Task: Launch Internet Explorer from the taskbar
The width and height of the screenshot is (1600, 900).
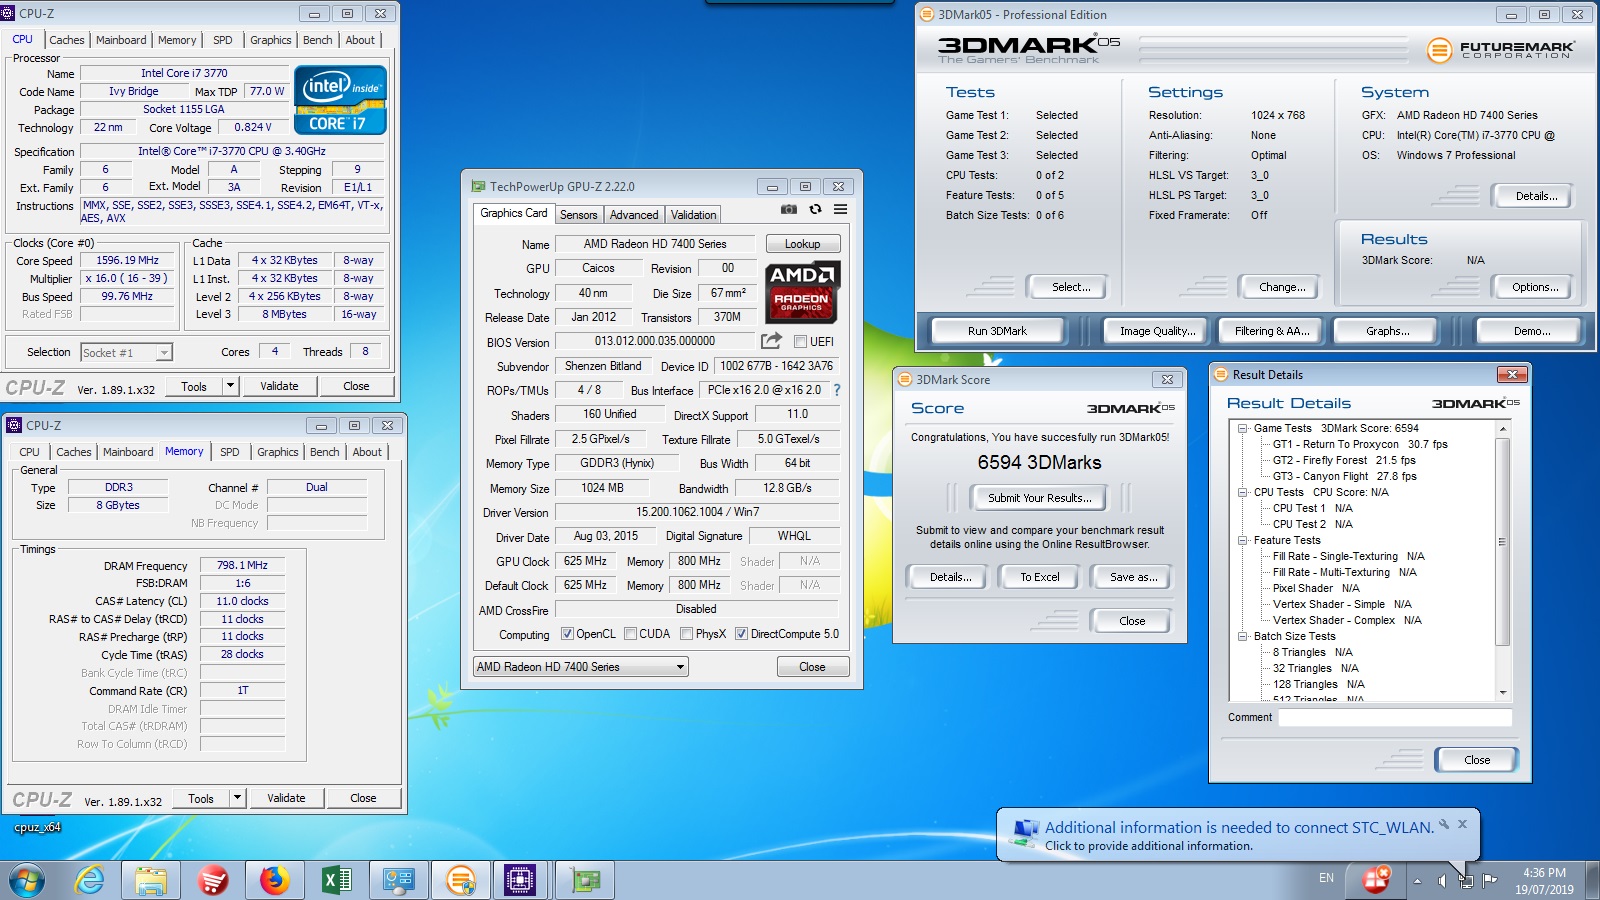Action: coord(90,881)
